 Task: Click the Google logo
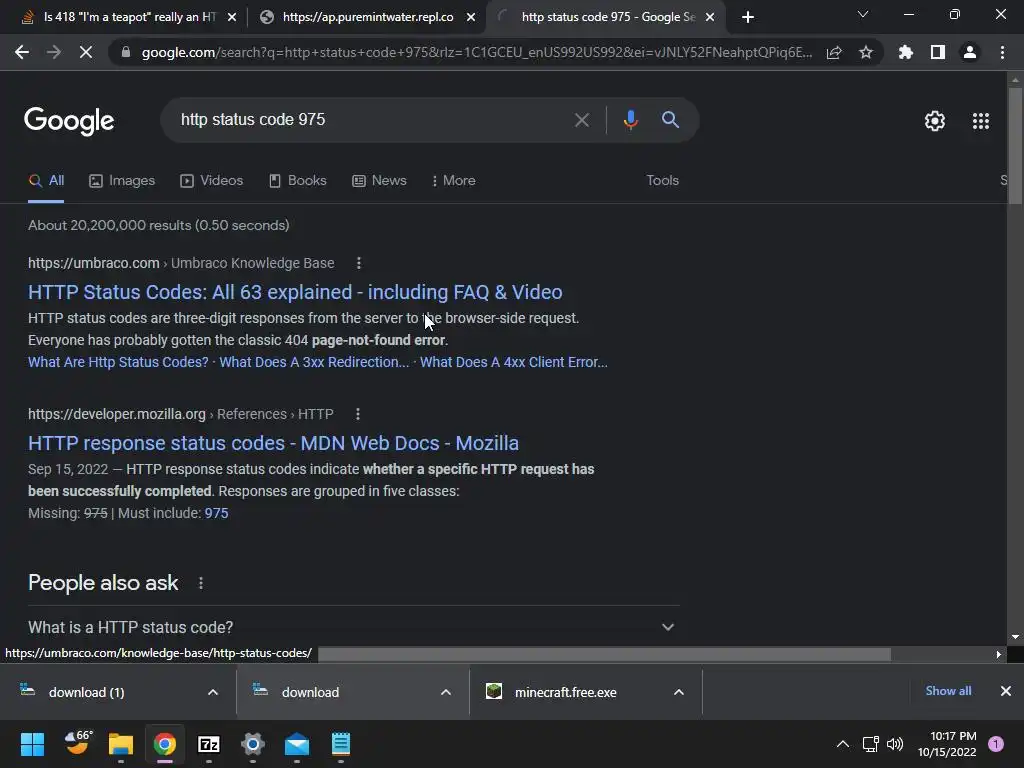pyautogui.click(x=69, y=121)
